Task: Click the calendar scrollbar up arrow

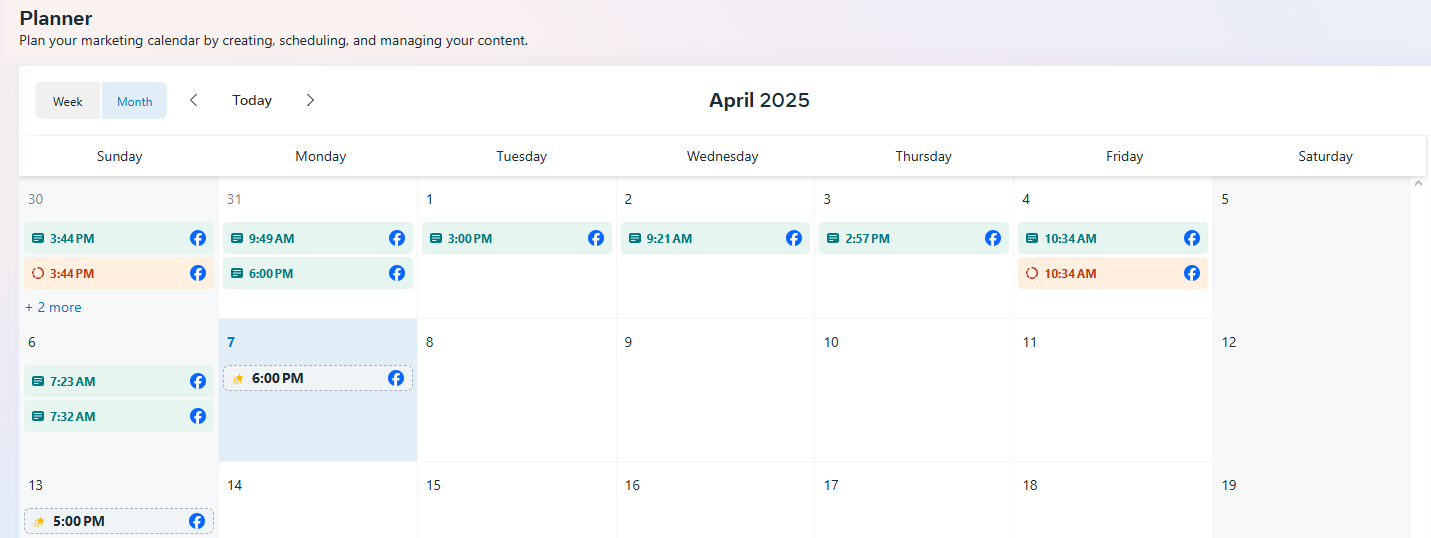Action: (x=1417, y=183)
